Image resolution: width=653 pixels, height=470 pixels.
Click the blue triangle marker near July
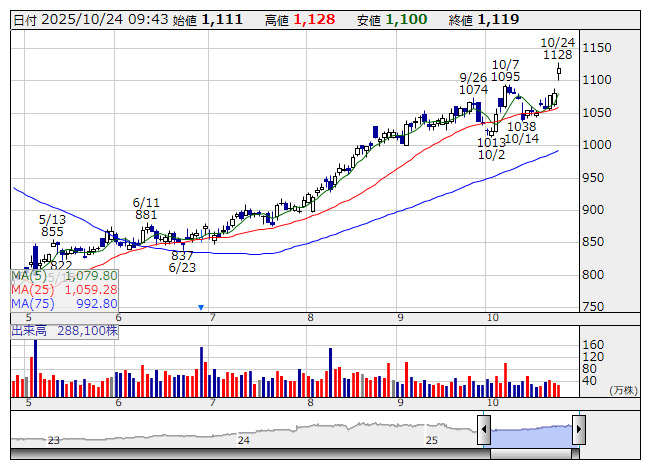(201, 308)
